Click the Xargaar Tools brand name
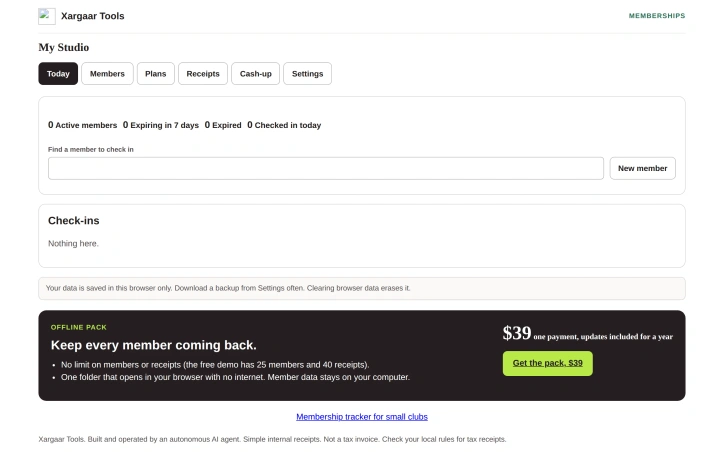Viewport: 724px width, 452px height. tap(92, 16)
